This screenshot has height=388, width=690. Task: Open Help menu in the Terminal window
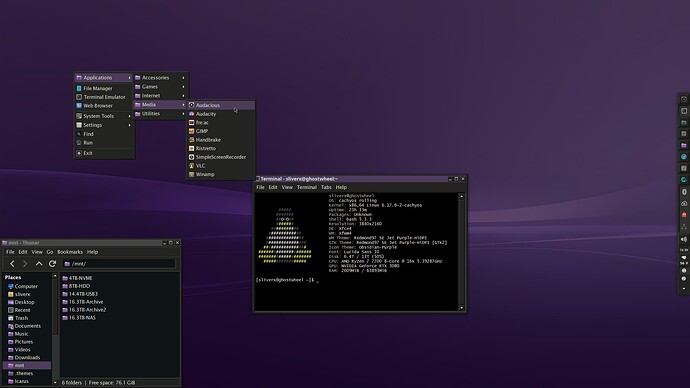(341, 187)
